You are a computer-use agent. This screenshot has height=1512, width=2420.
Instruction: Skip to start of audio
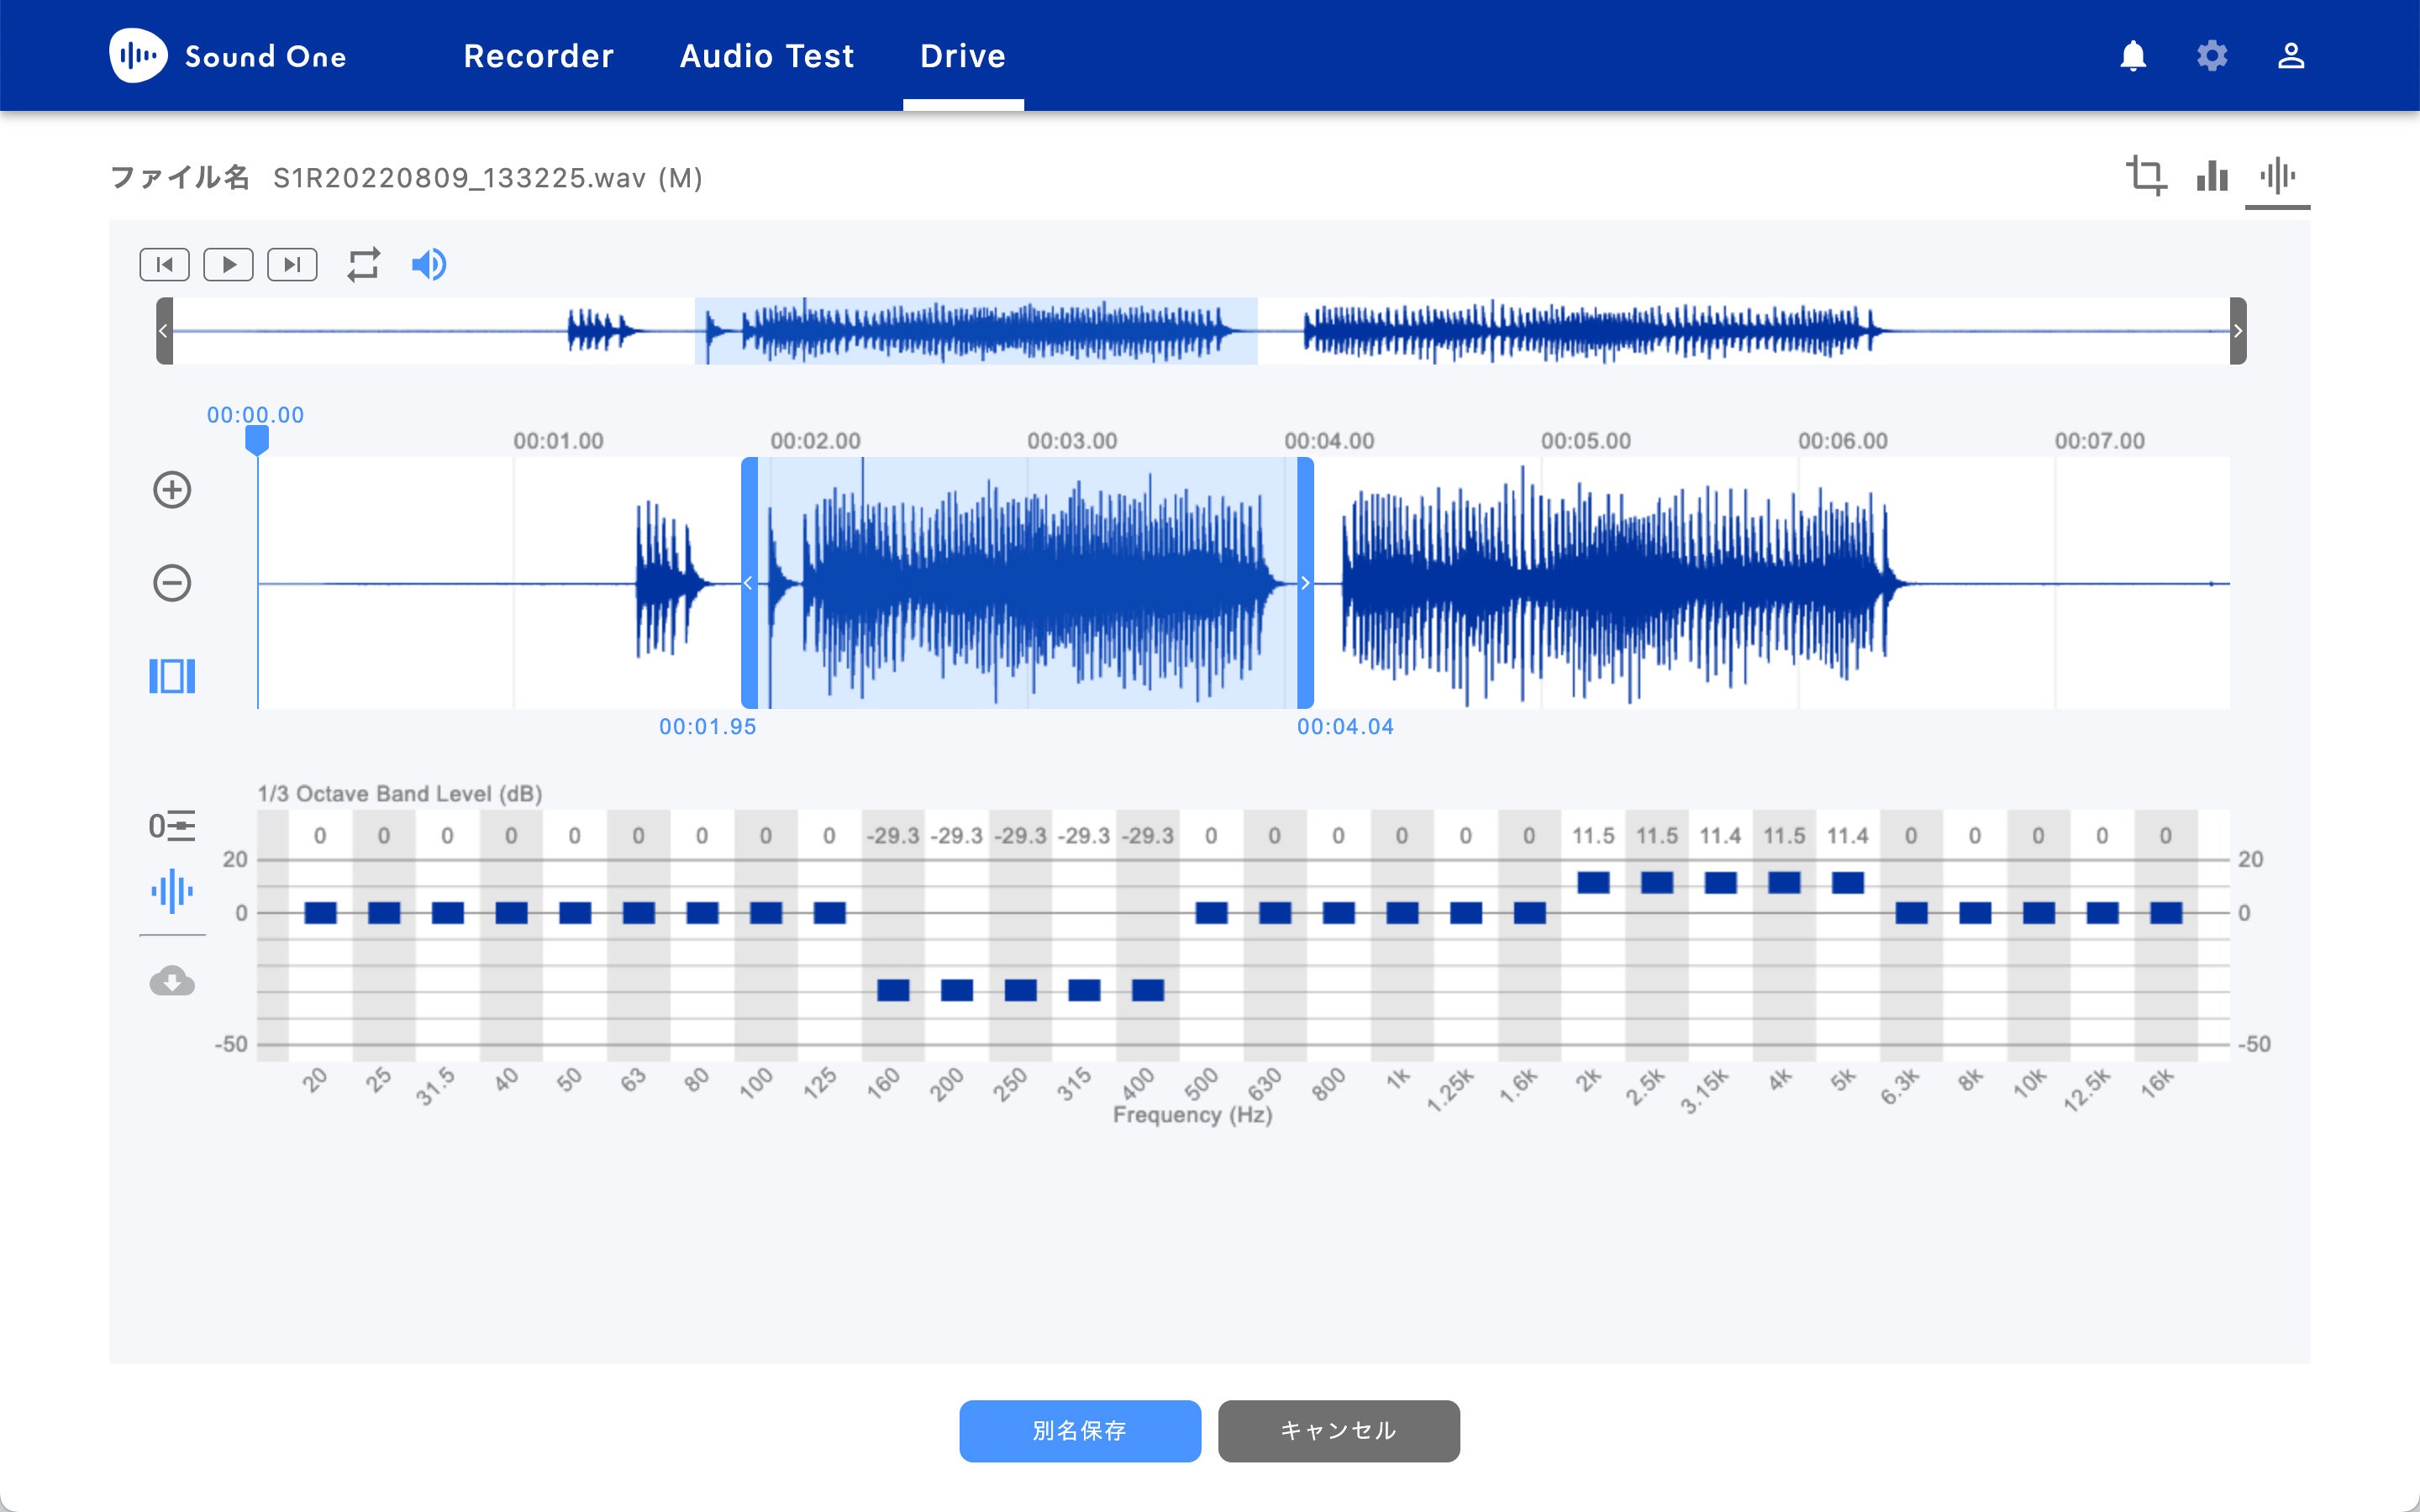tap(165, 265)
